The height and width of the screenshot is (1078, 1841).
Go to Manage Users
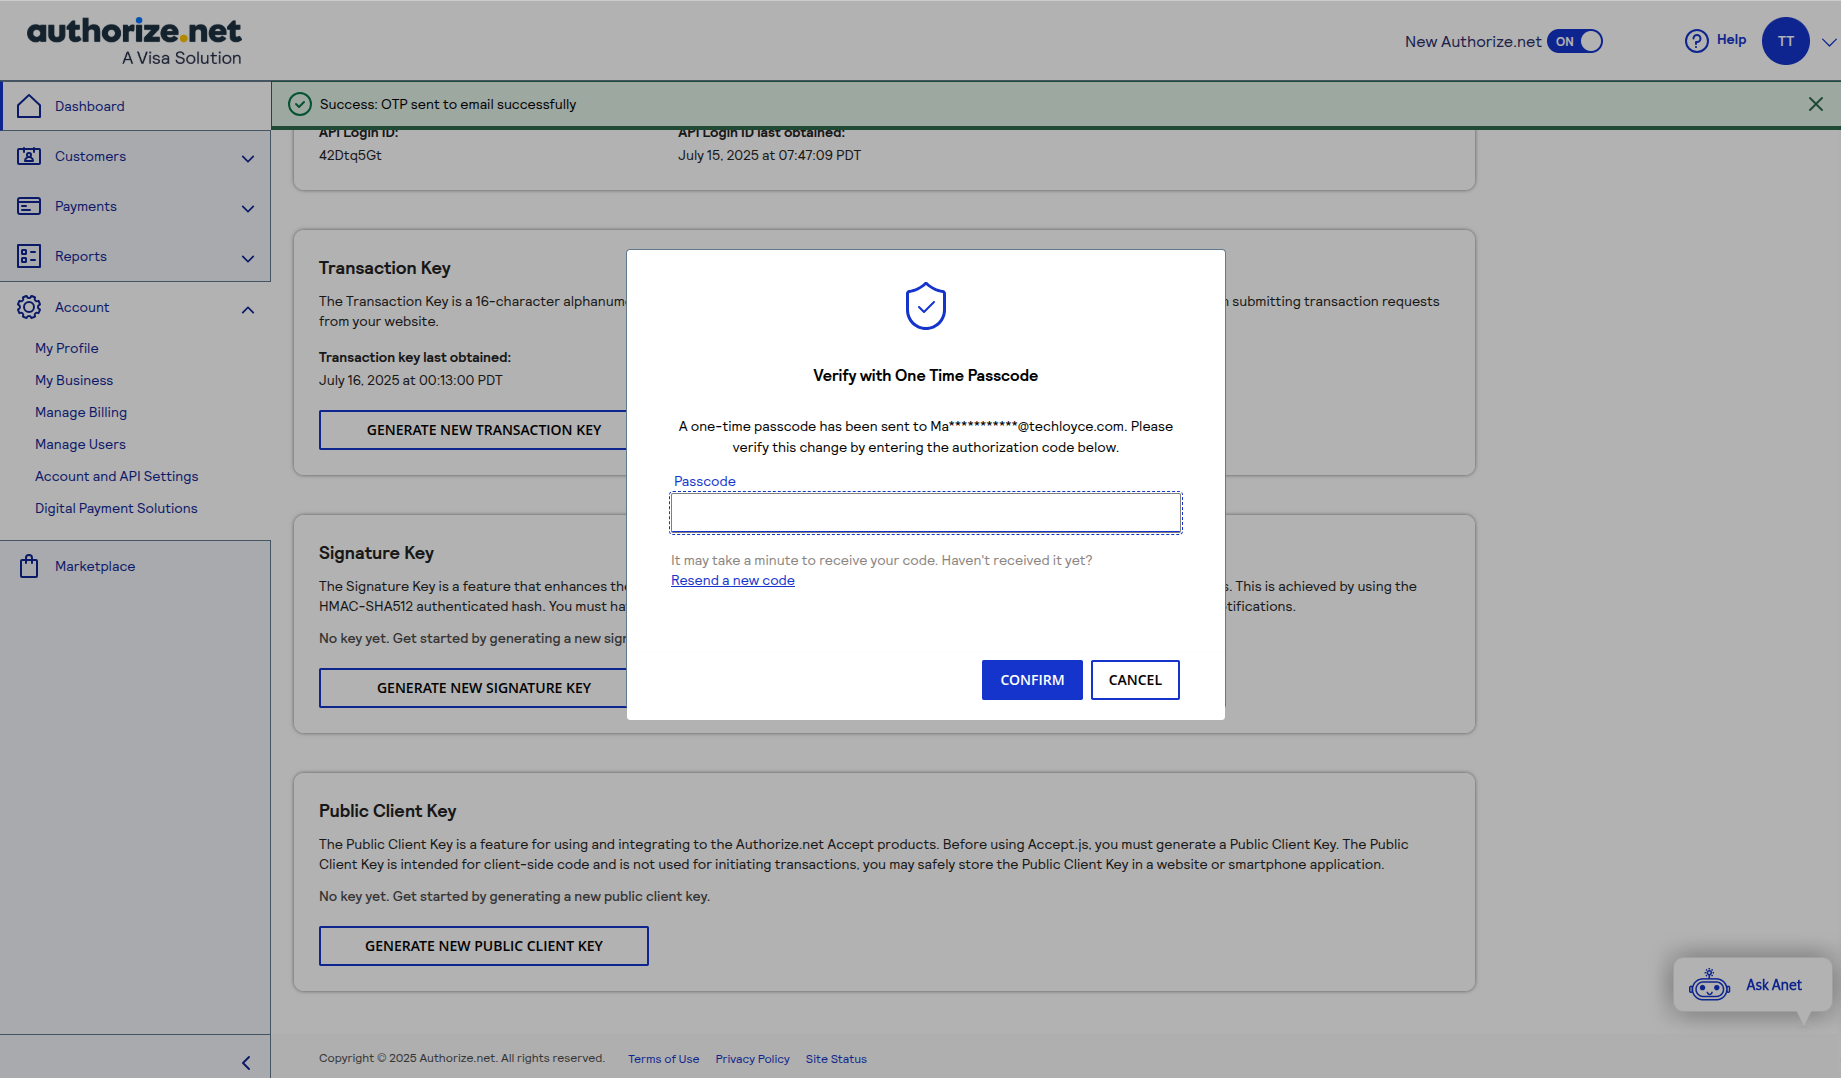tap(80, 444)
